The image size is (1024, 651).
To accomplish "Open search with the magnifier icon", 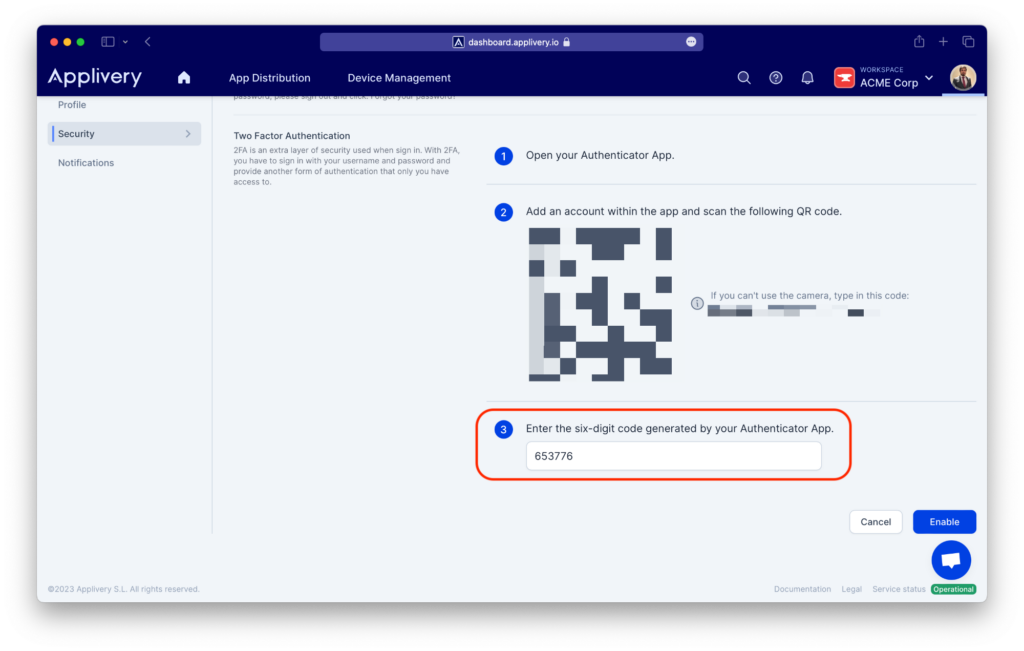I will 744,78.
